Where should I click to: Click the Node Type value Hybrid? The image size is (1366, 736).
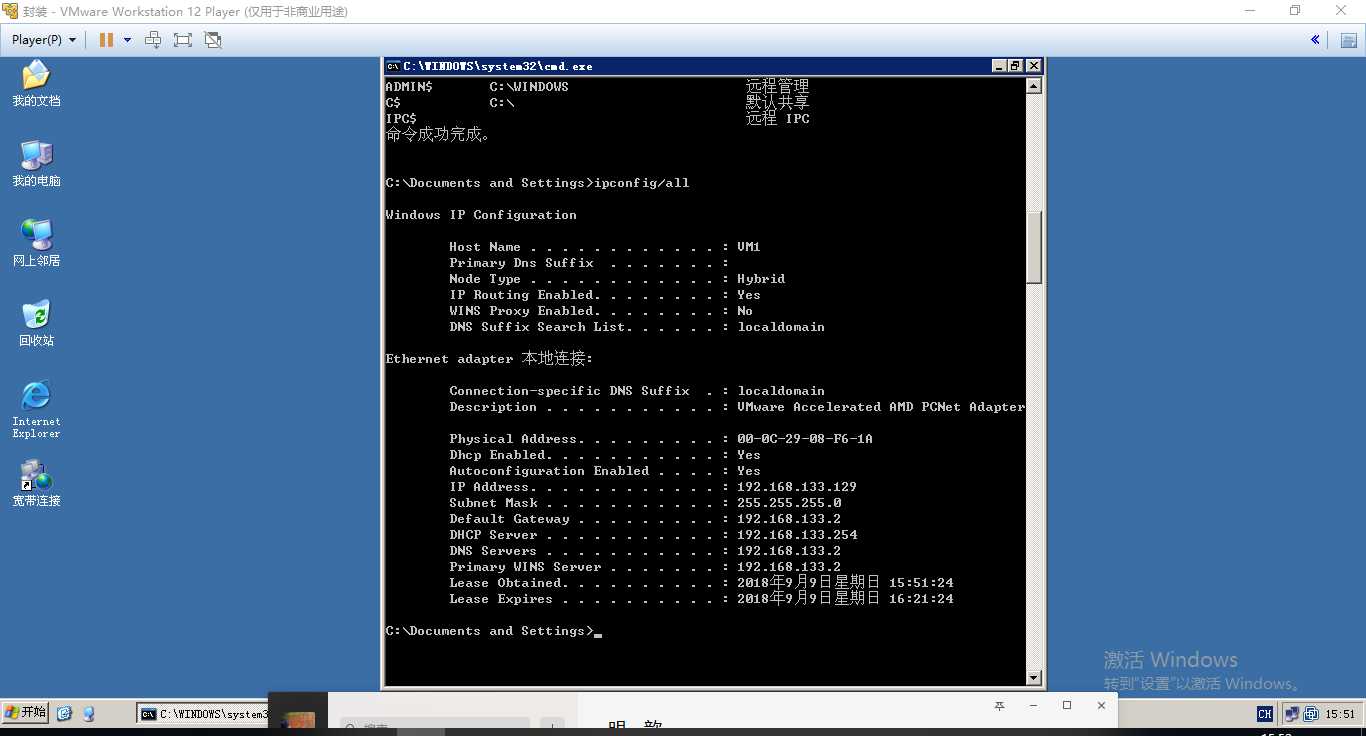[761, 279]
